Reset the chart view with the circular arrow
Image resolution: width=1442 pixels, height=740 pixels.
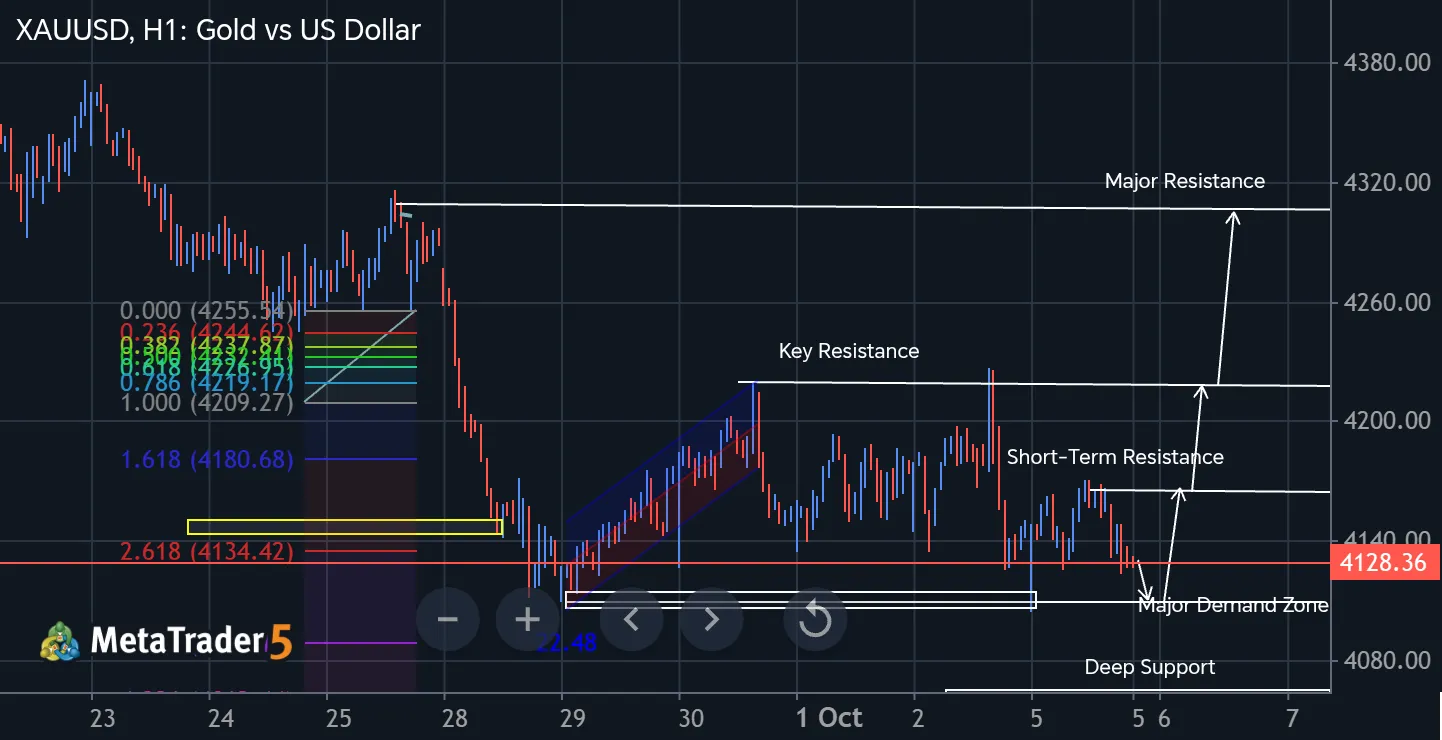pos(816,620)
